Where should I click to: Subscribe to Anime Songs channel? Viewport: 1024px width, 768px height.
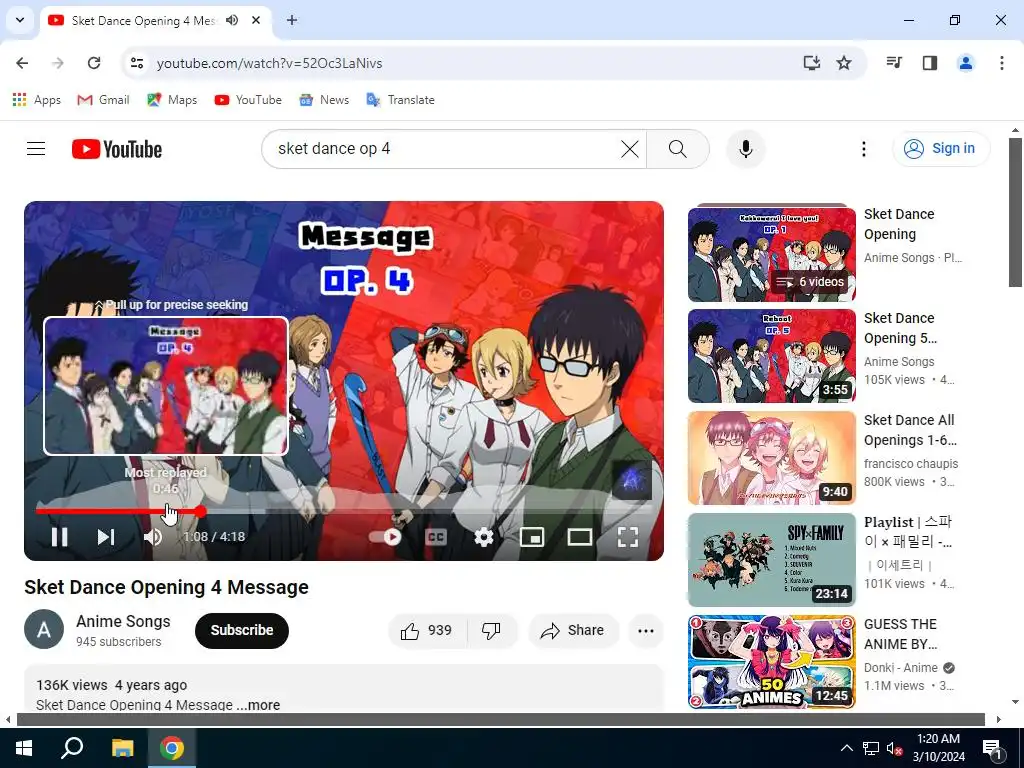pyautogui.click(x=242, y=631)
